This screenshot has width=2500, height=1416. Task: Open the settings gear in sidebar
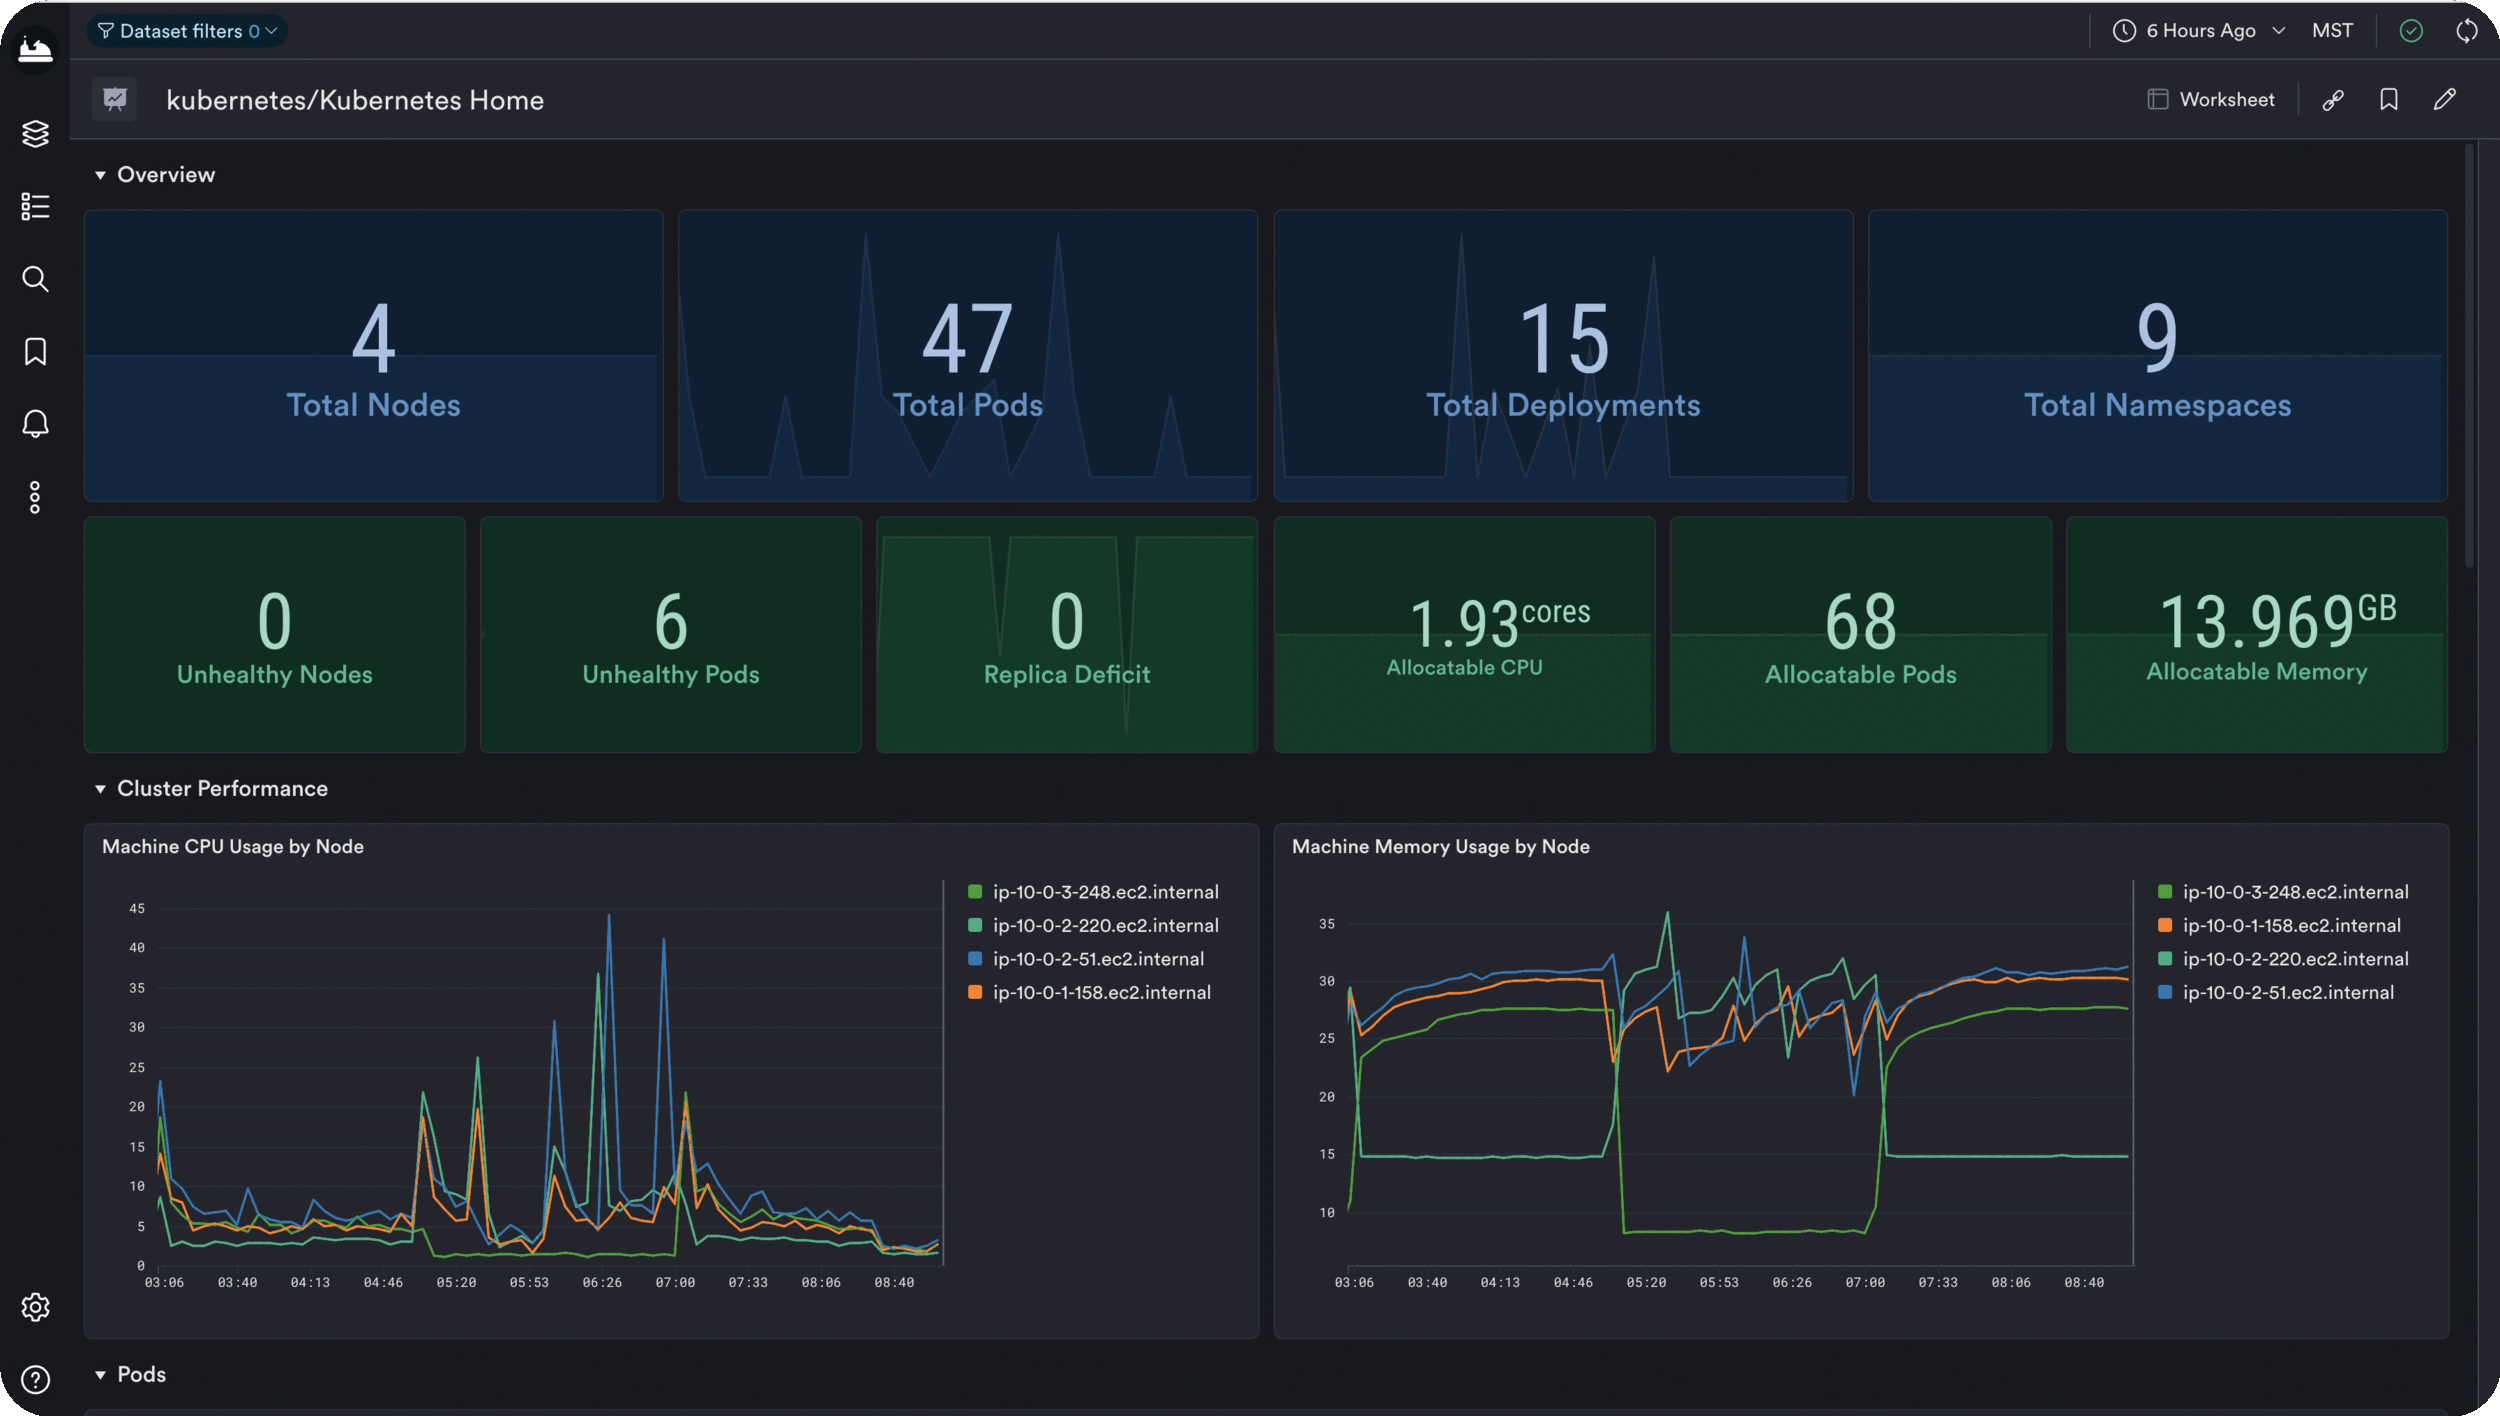pos(35,1307)
